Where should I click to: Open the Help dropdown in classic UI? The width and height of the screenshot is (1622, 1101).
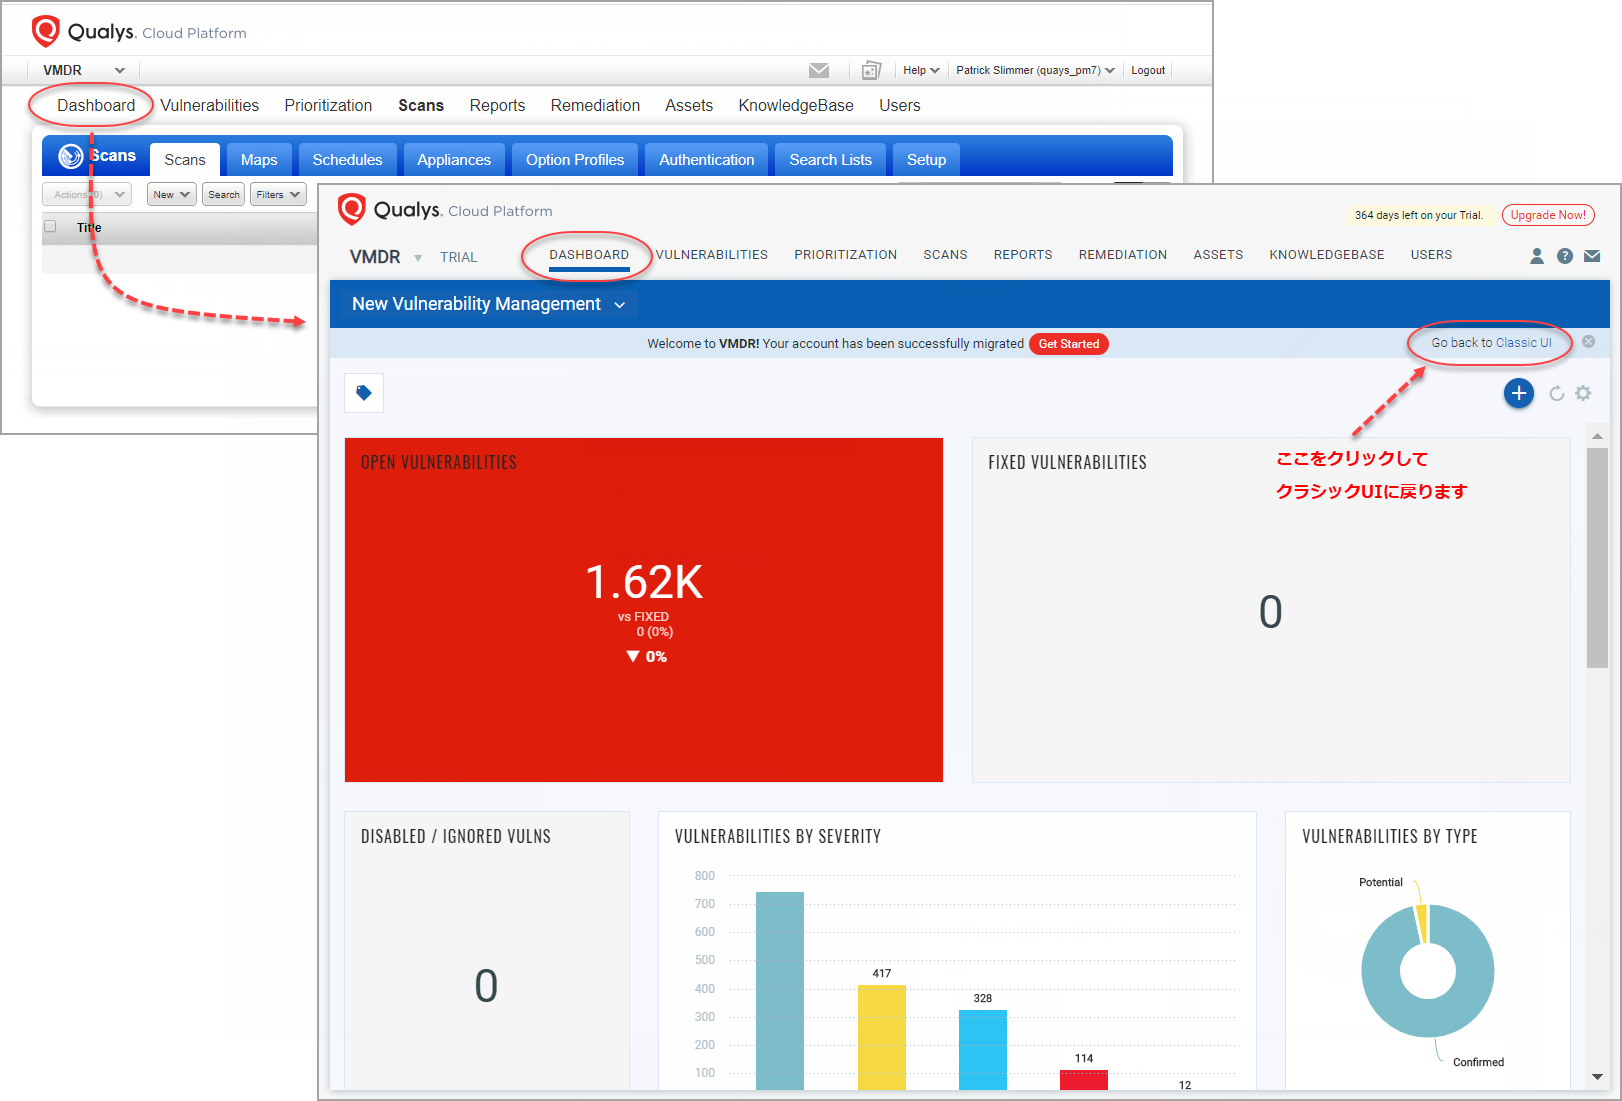click(x=921, y=70)
